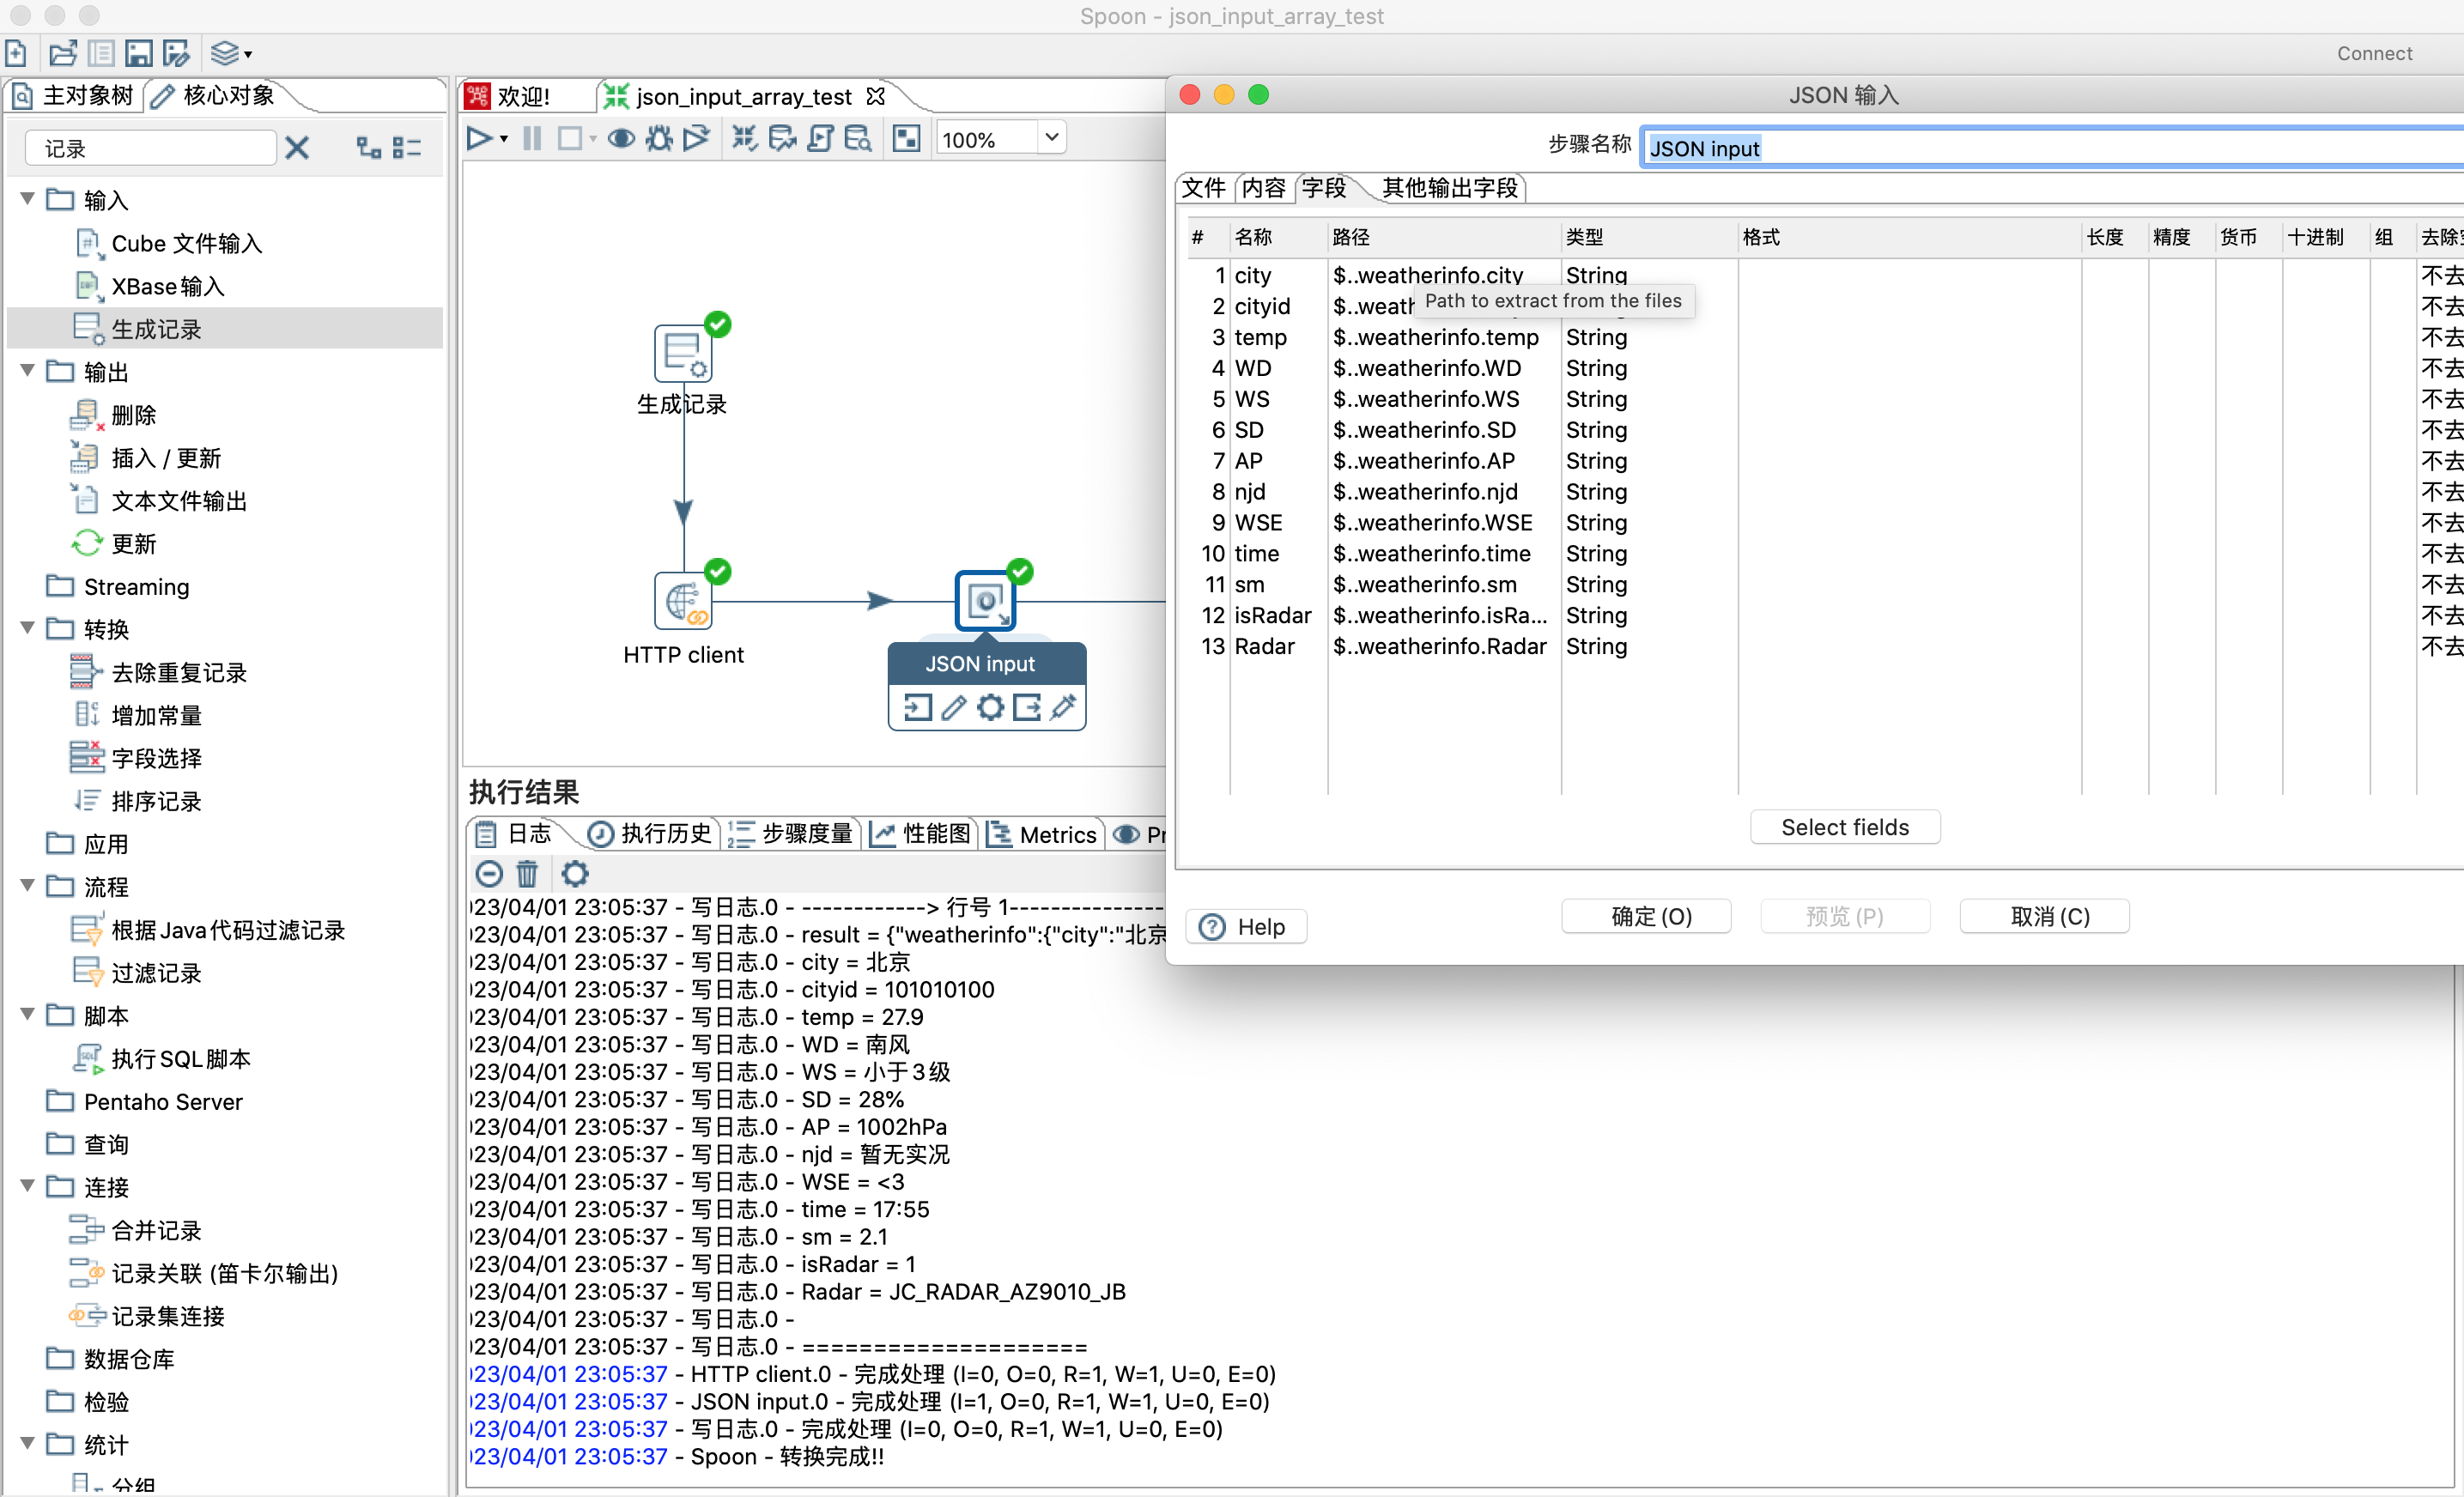
Task: Click the Select fields button
Action: (x=1844, y=827)
